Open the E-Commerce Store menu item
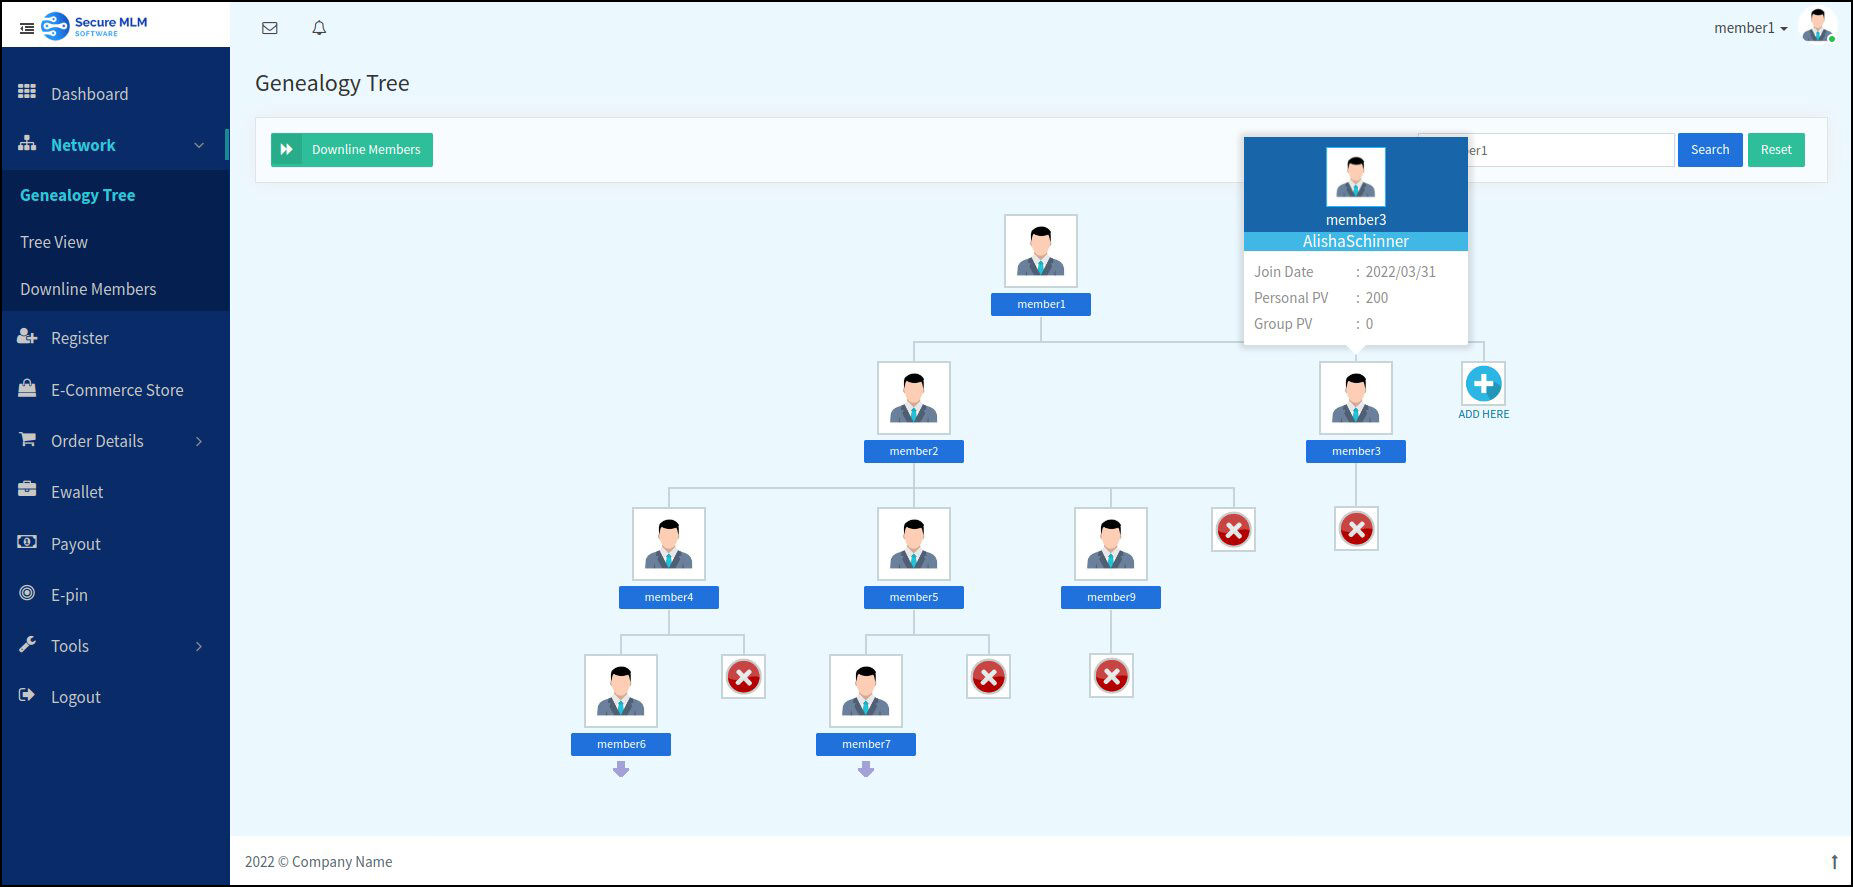The image size is (1853, 887). [115, 390]
